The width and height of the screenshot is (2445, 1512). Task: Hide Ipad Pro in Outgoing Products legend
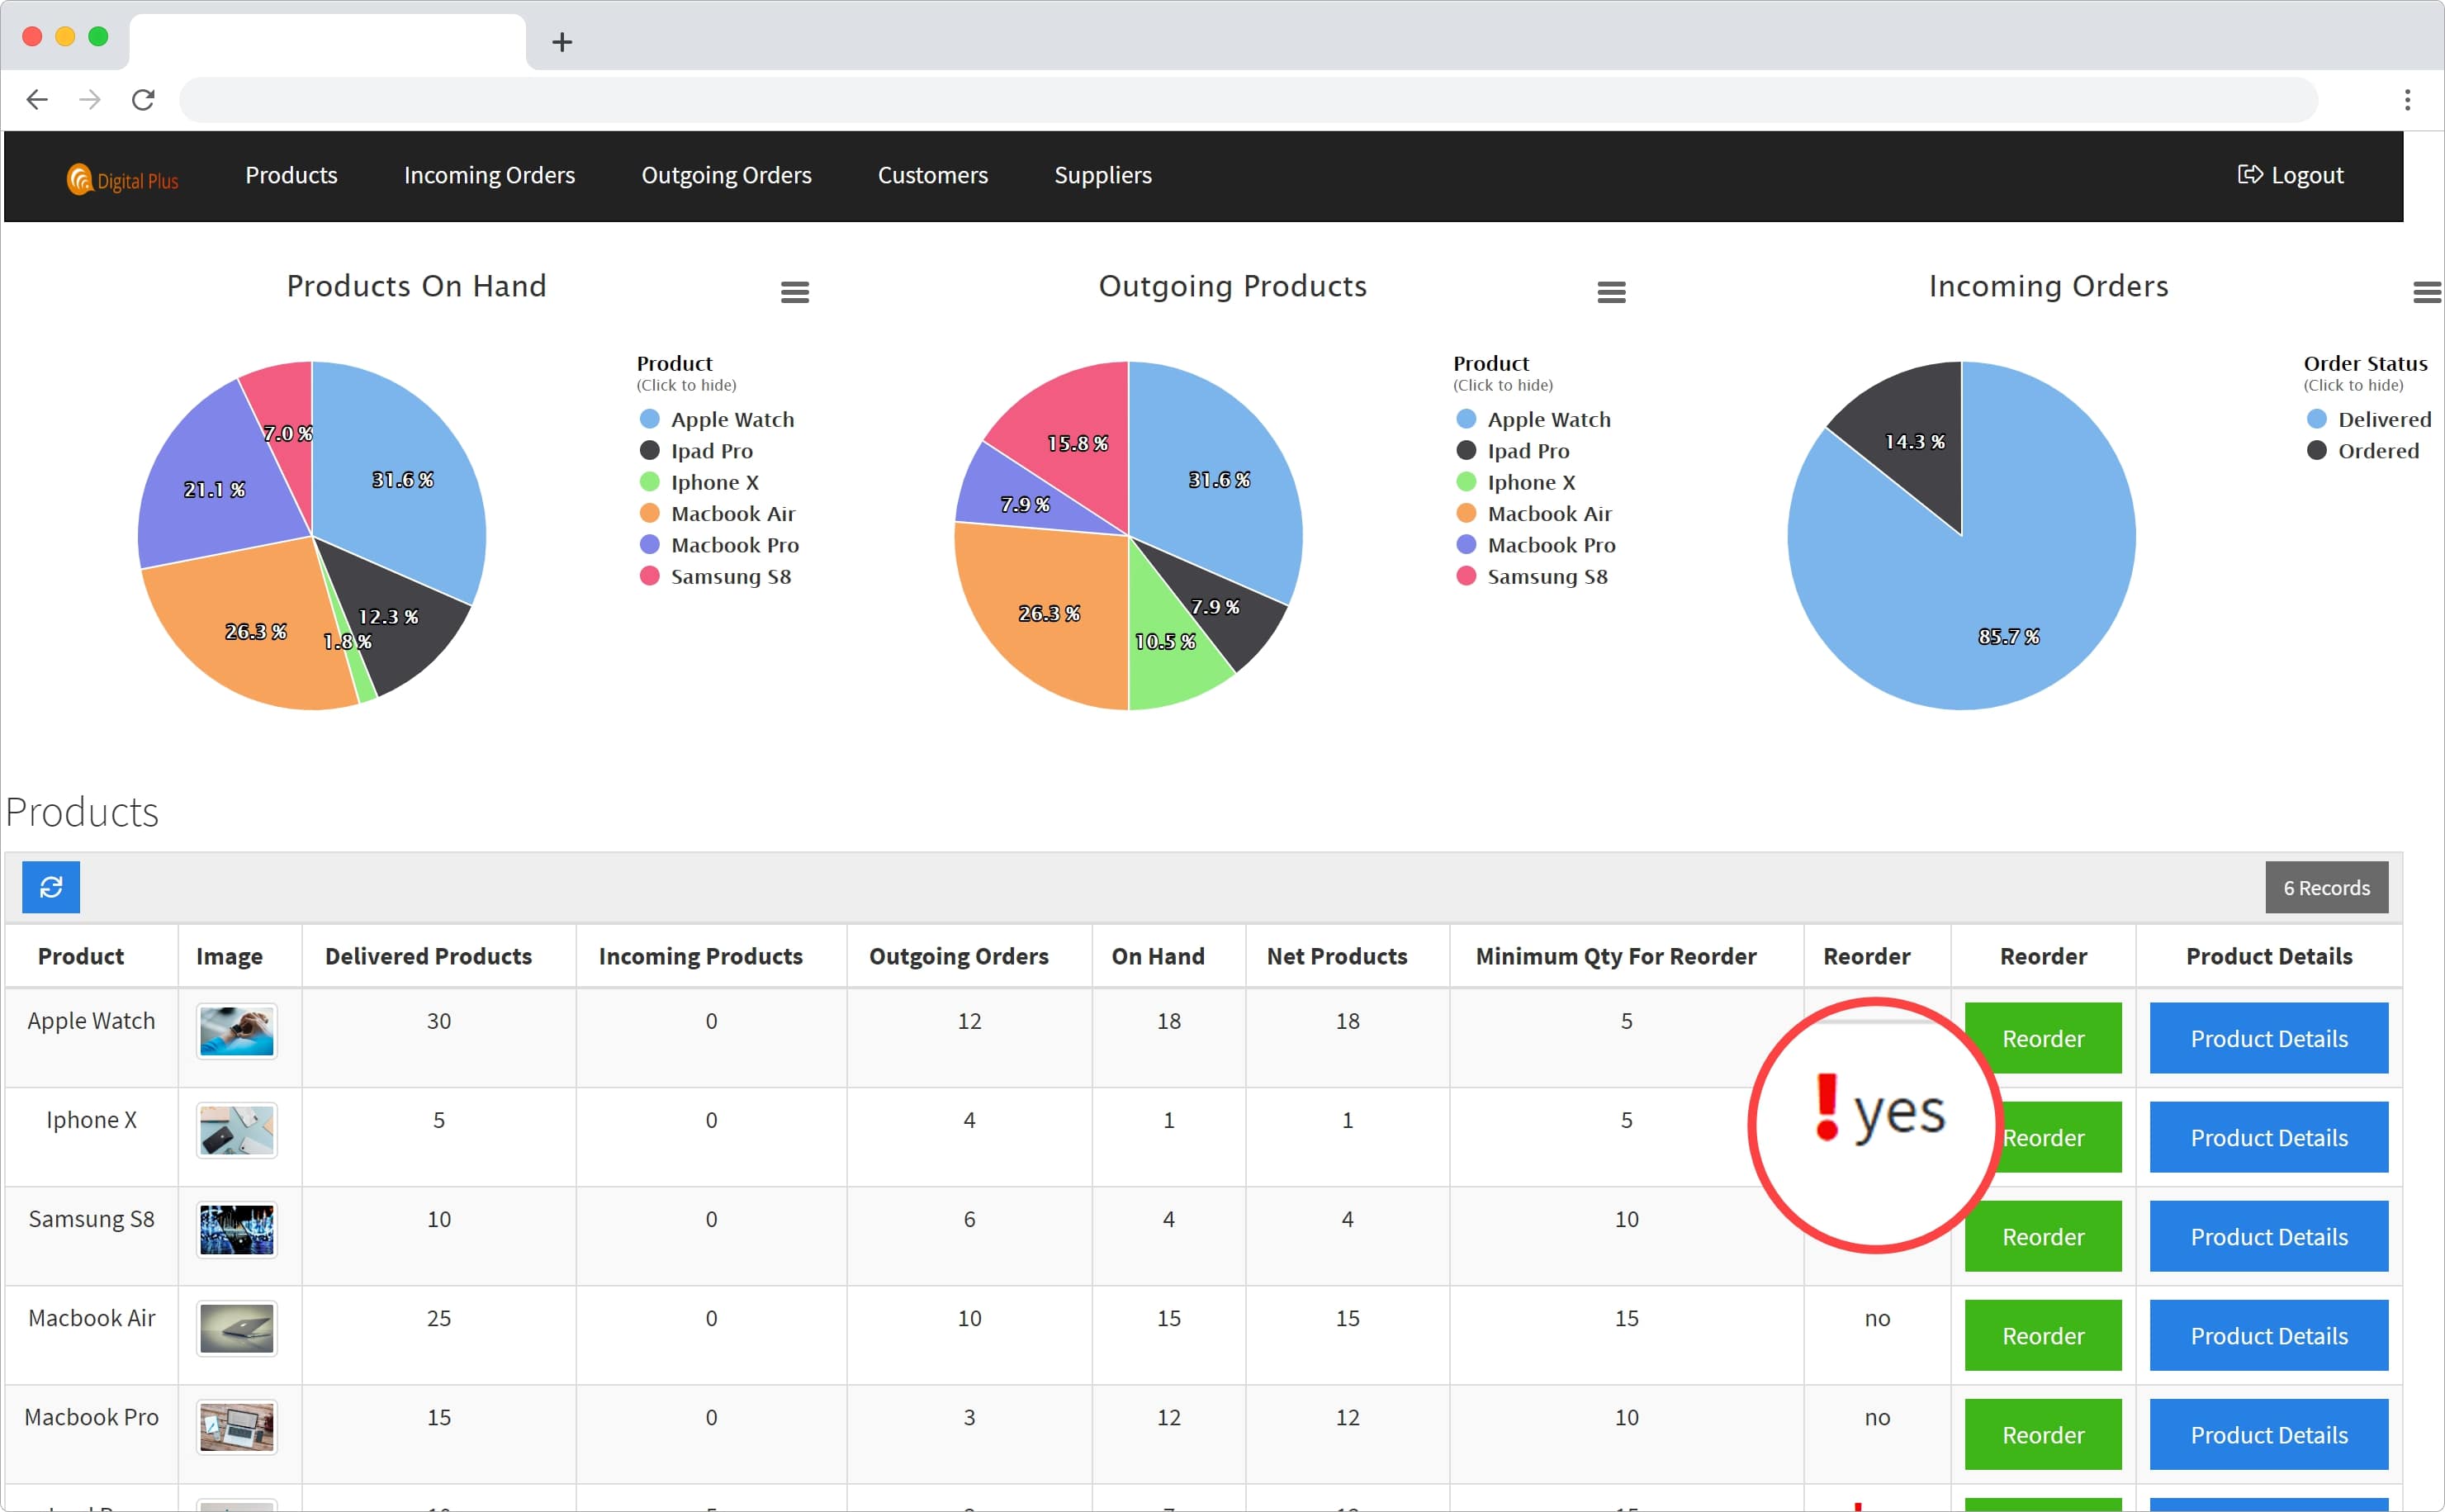[1512, 451]
